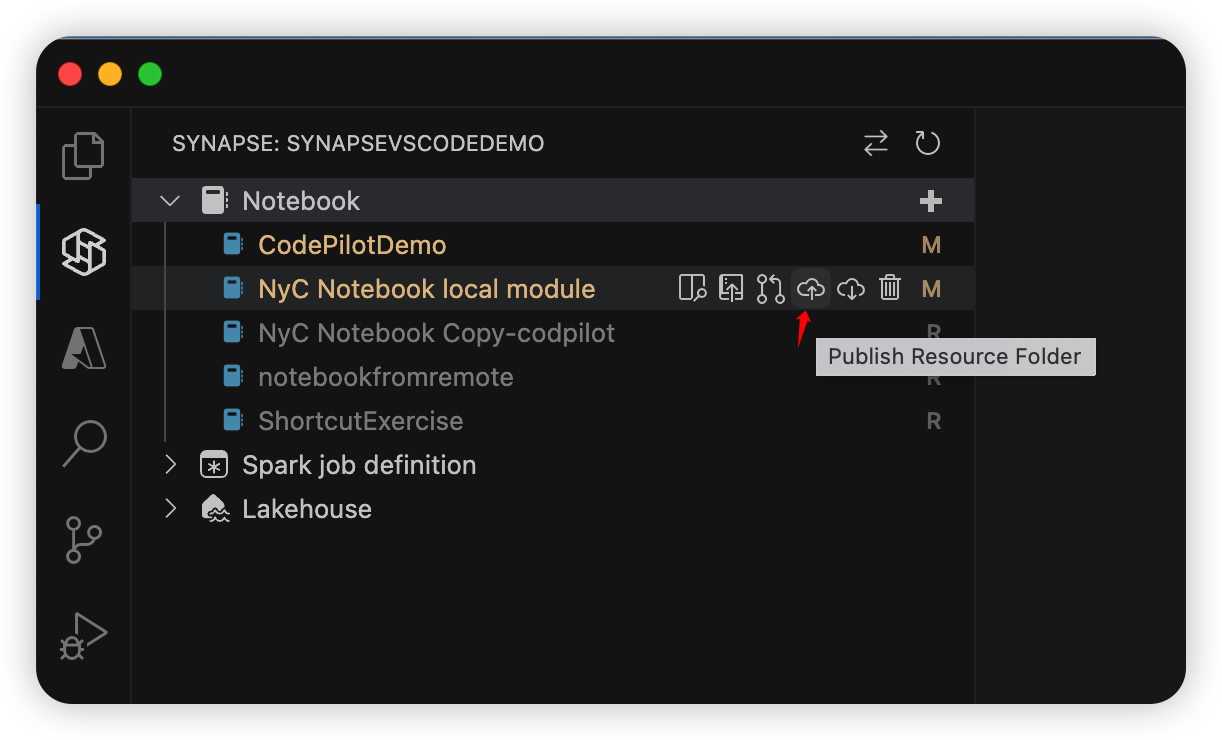The image size is (1222, 740).
Task: Click the switch workspace arrows icon
Action: click(876, 143)
